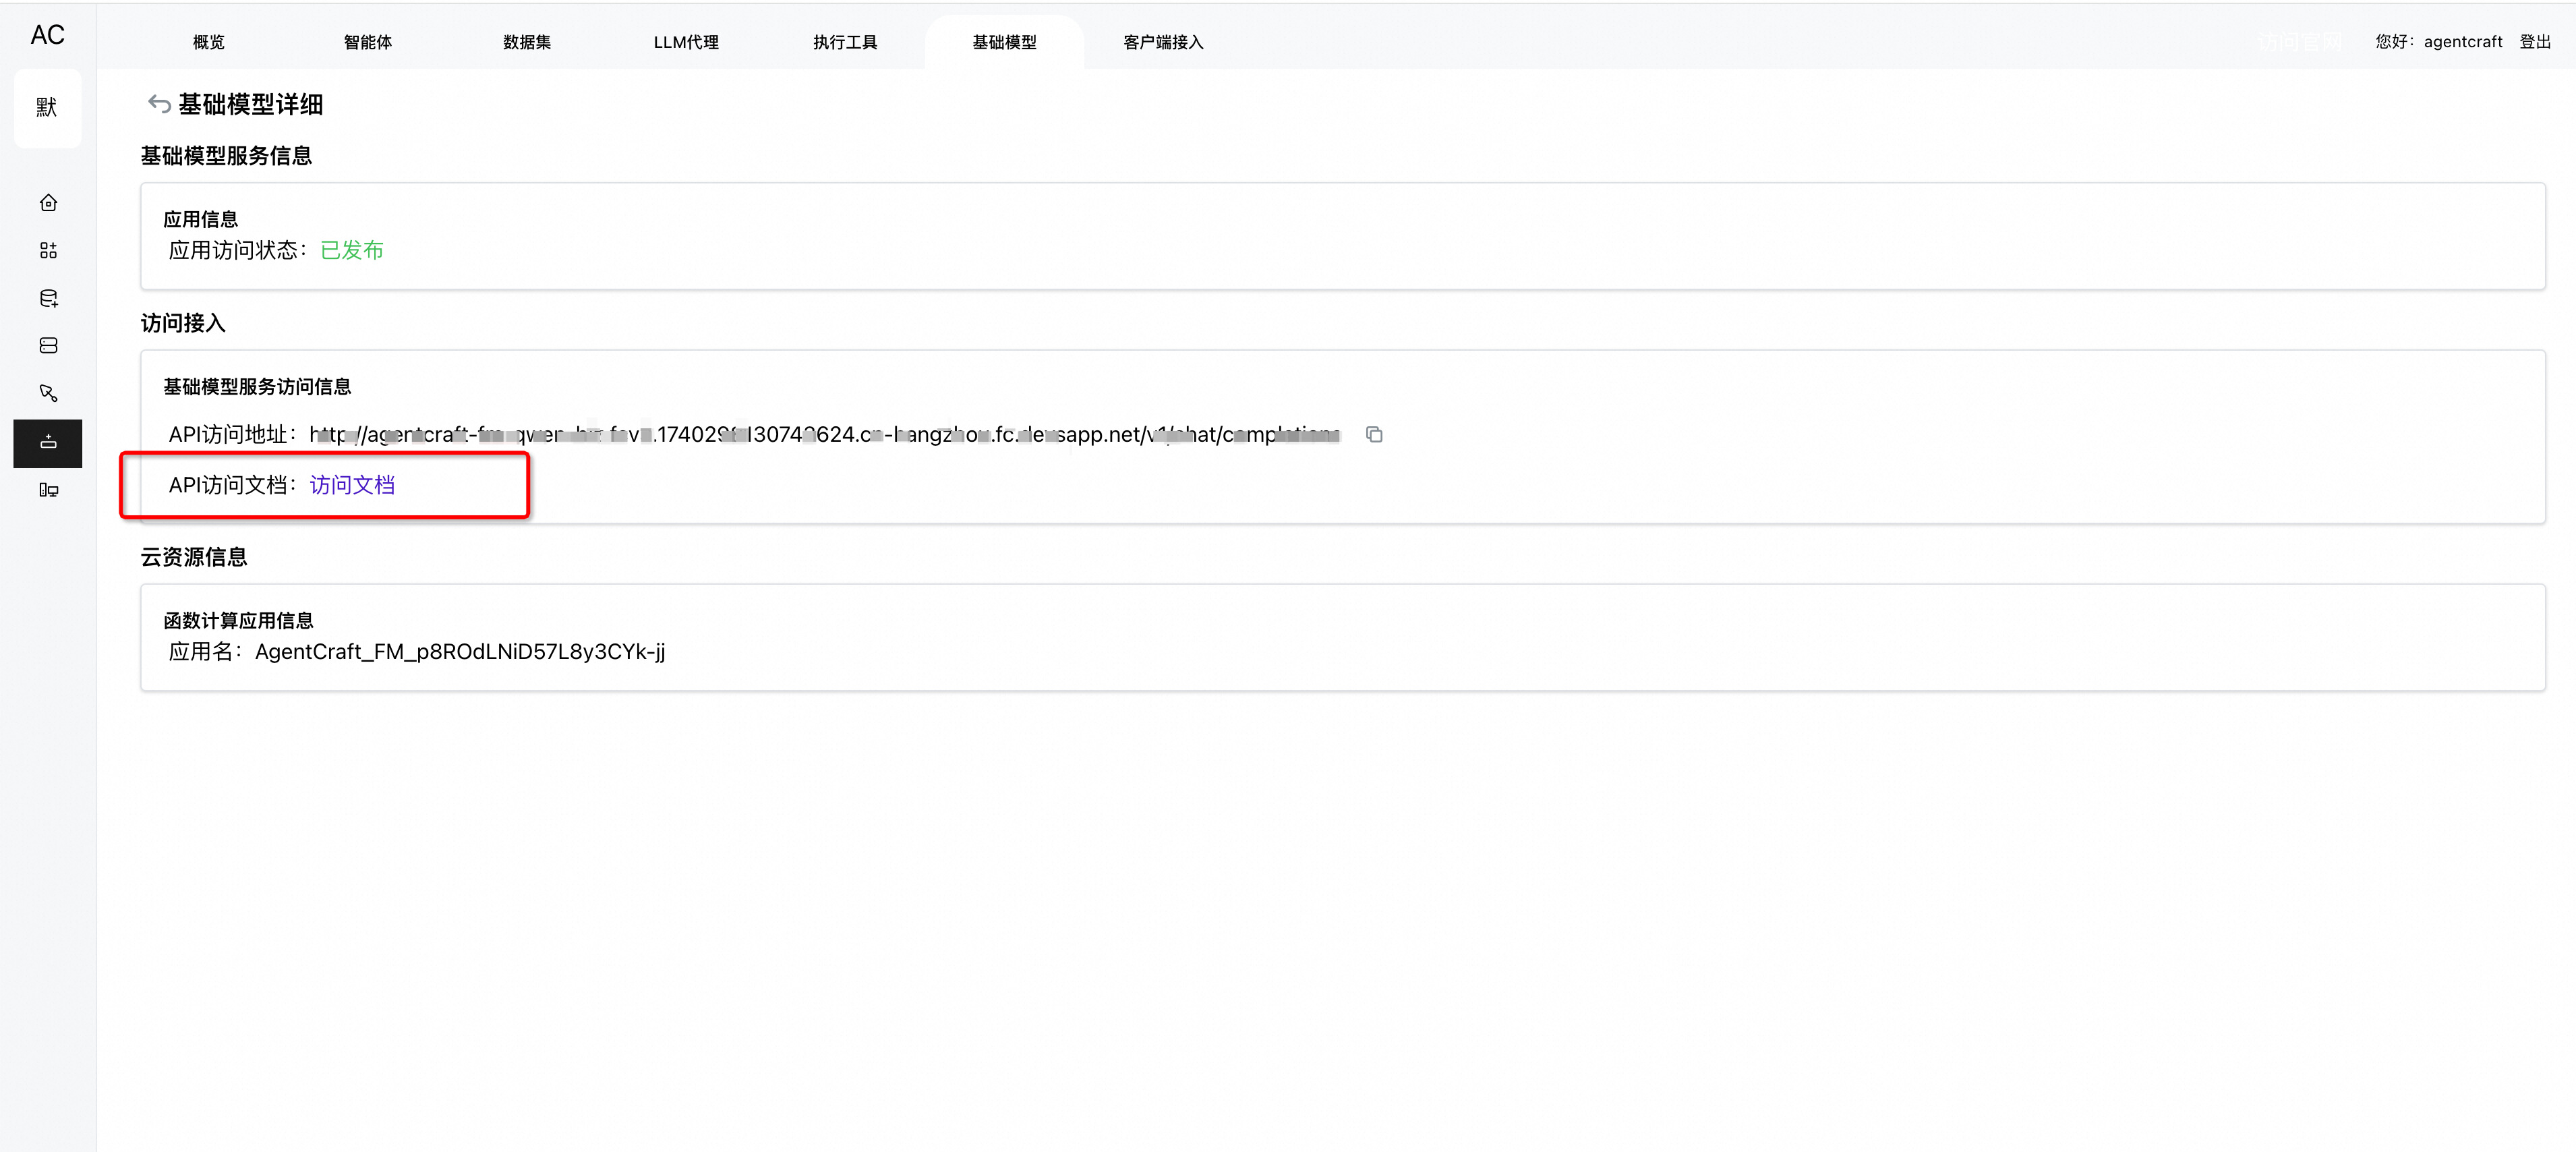Click the app name AgentCraft_FM_p8ROdLNiD57L8y3CYk-jj
The height and width of the screenshot is (1152, 2576).
tap(460, 652)
